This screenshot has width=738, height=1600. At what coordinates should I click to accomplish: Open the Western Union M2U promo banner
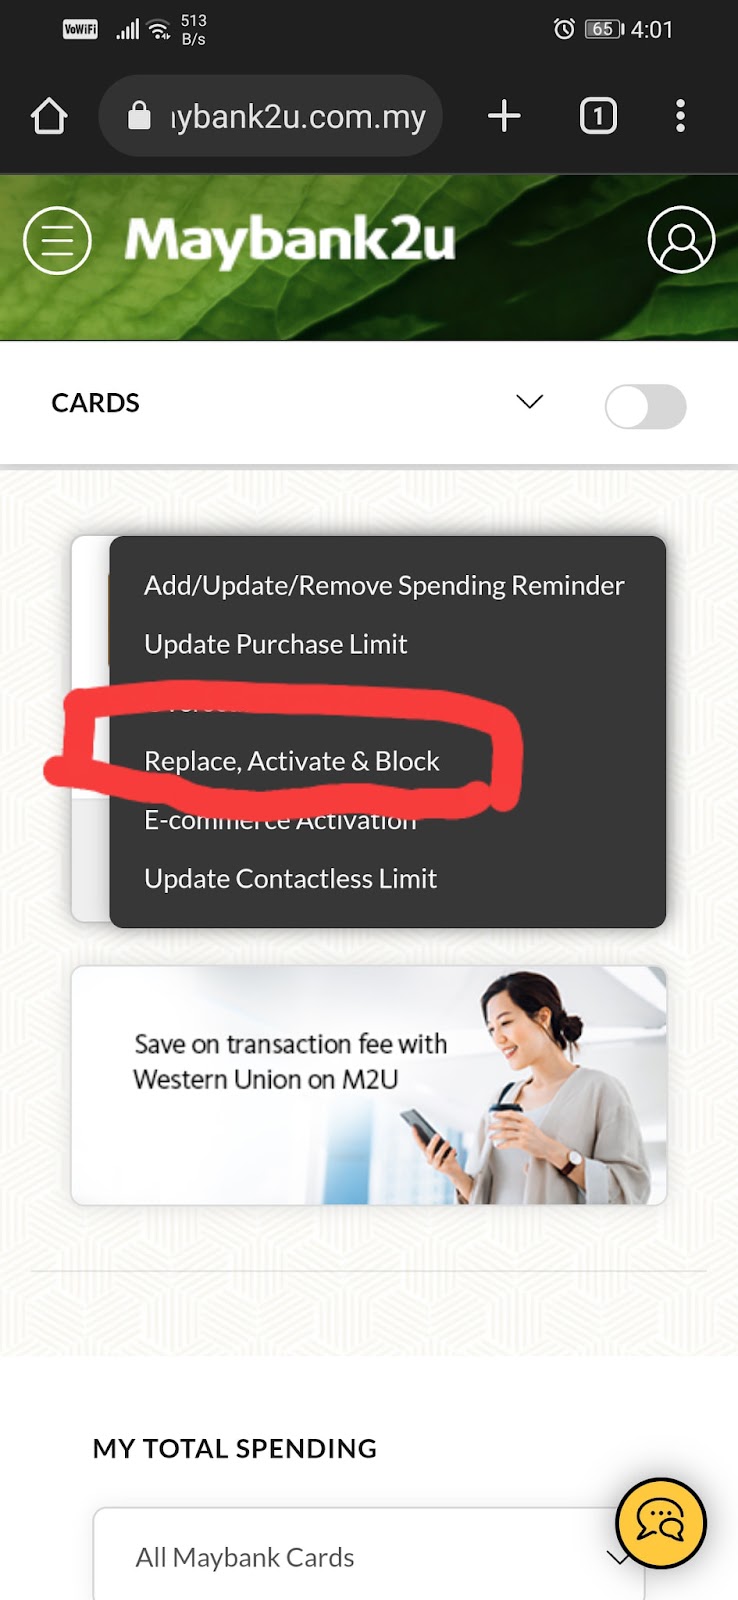[x=369, y=1085]
